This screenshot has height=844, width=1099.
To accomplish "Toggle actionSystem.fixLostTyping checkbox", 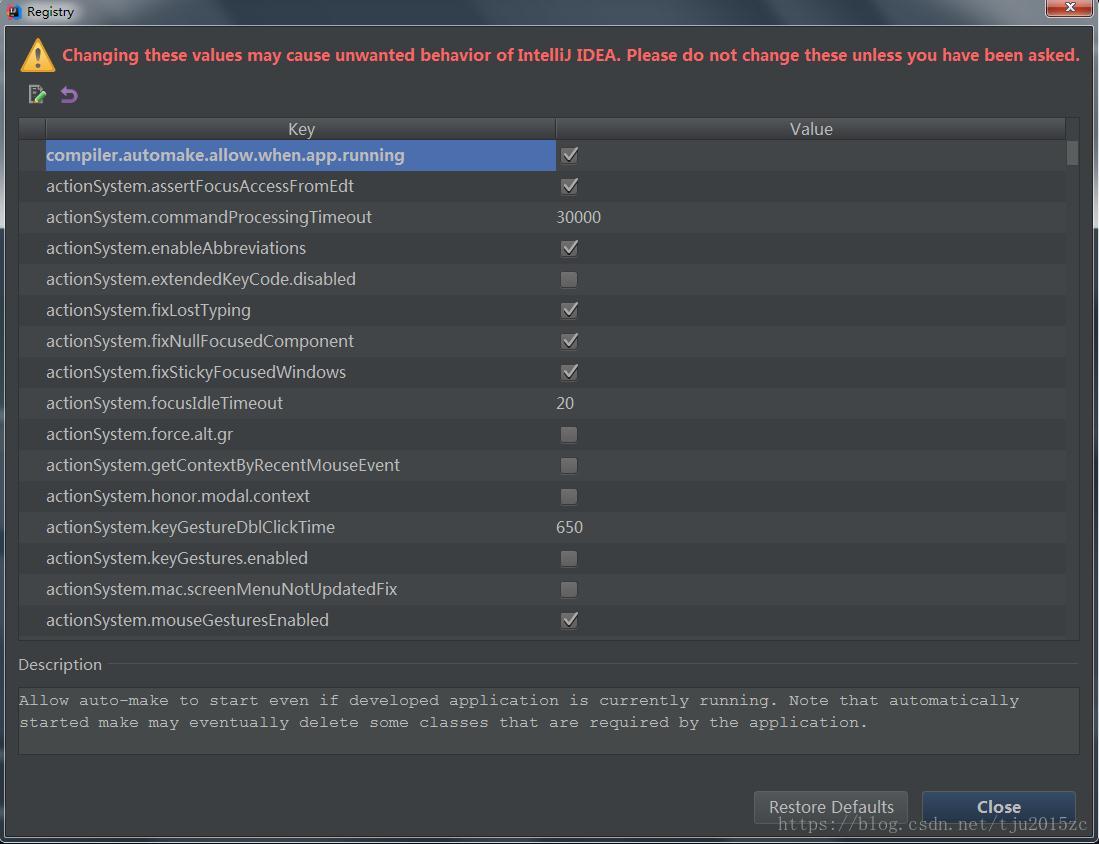I will click(x=569, y=310).
